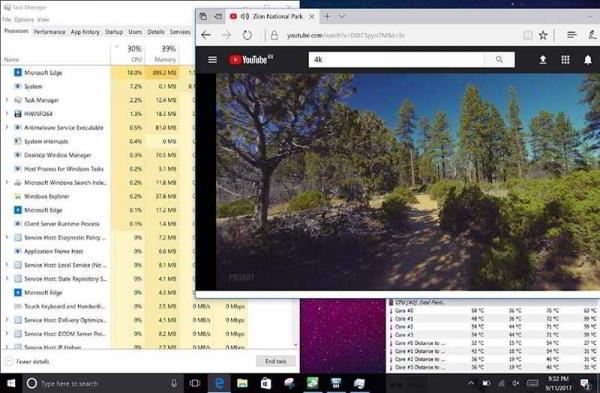Go back with Edge back arrow
The height and width of the screenshot is (393, 600).
(x=206, y=35)
